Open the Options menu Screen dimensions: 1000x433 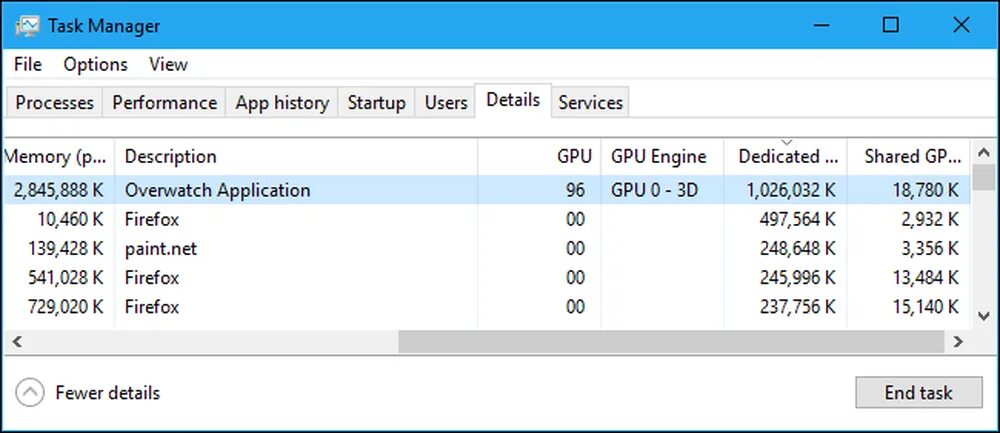(x=96, y=64)
